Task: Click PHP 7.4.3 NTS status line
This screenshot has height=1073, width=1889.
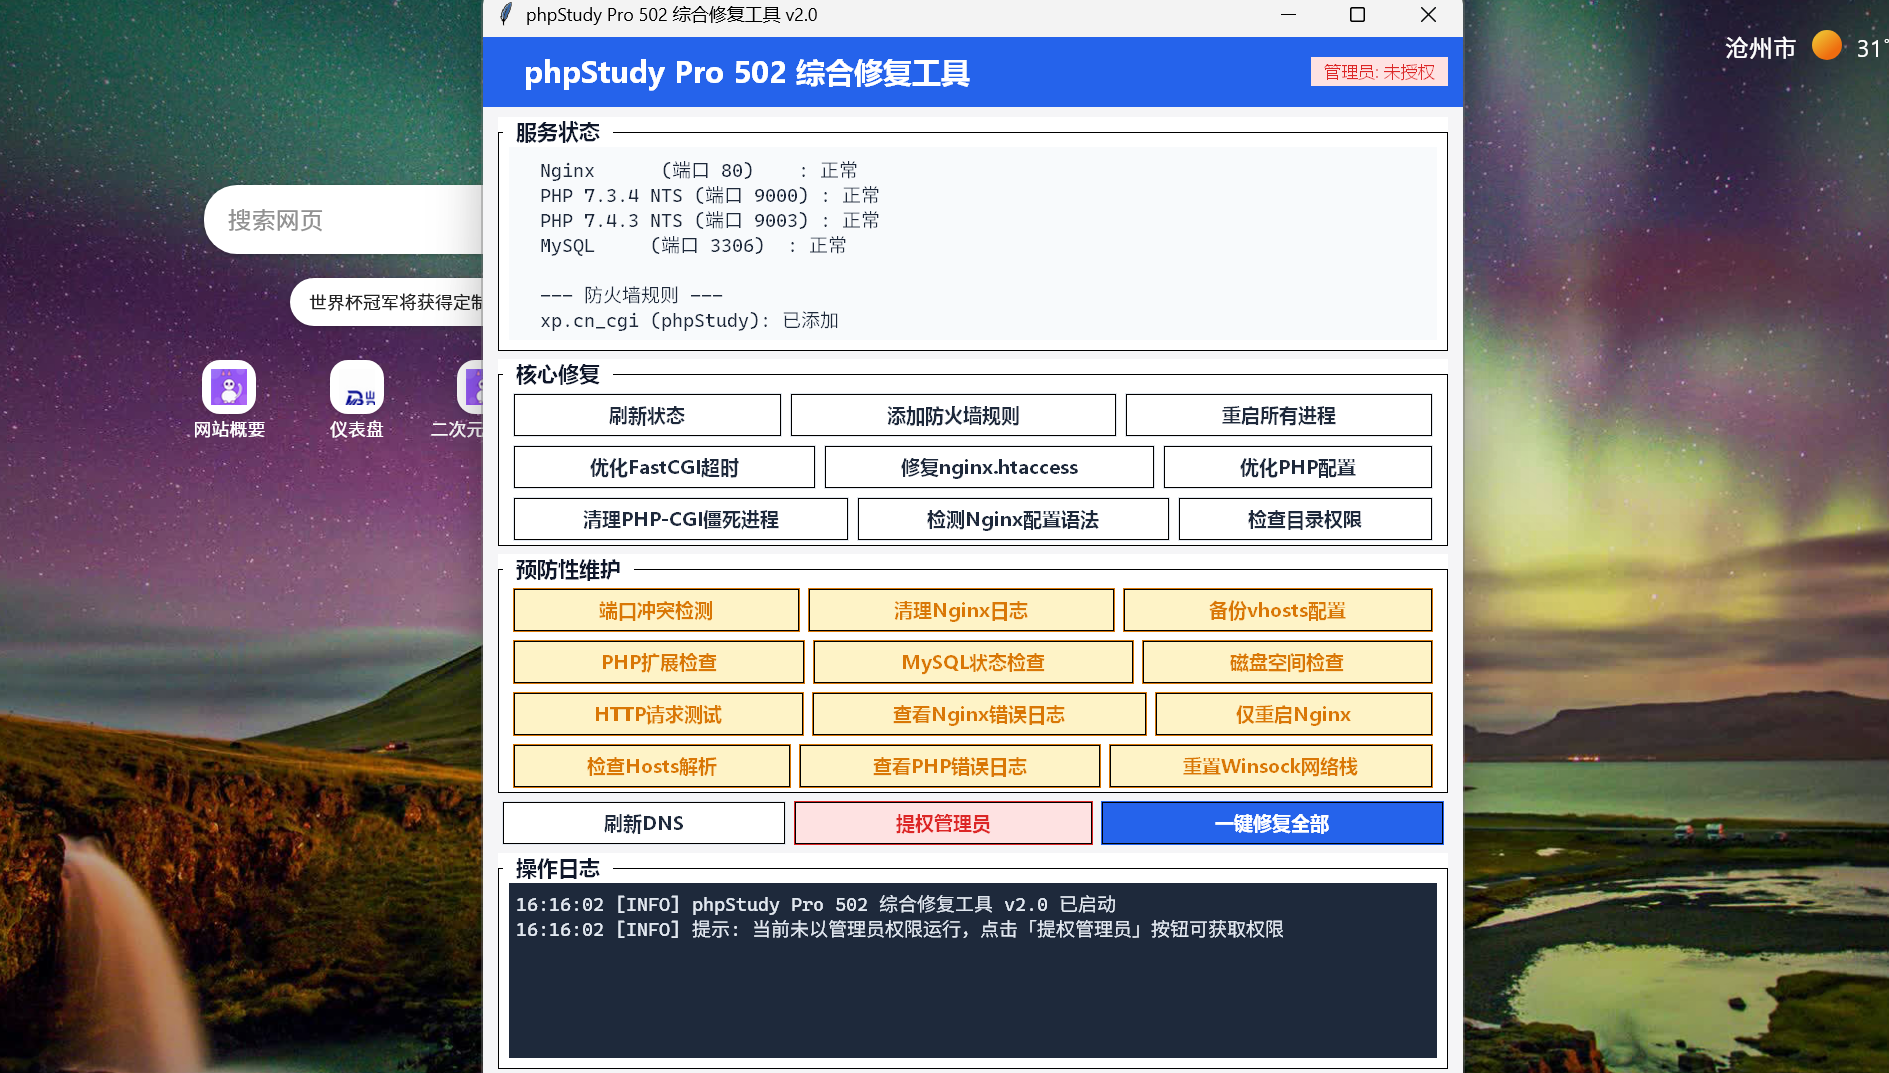Action: 710,220
